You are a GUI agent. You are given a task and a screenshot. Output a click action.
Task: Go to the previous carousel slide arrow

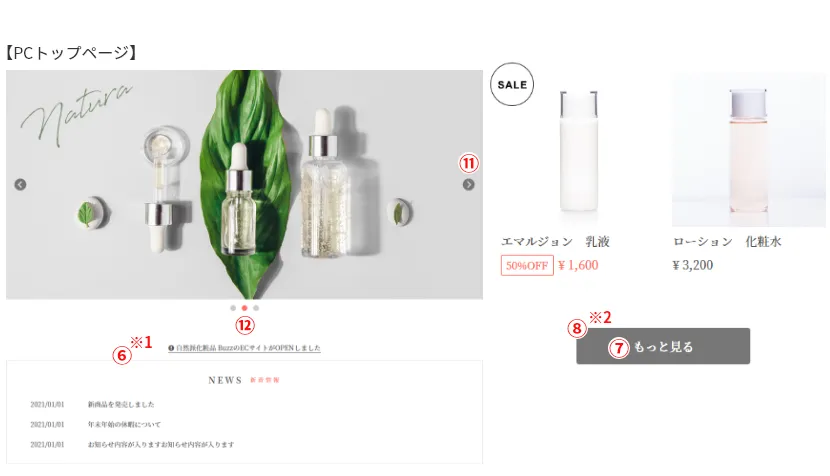click(x=20, y=184)
